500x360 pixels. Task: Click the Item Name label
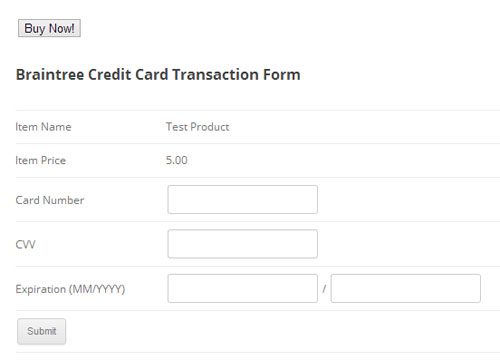pyautogui.click(x=43, y=127)
